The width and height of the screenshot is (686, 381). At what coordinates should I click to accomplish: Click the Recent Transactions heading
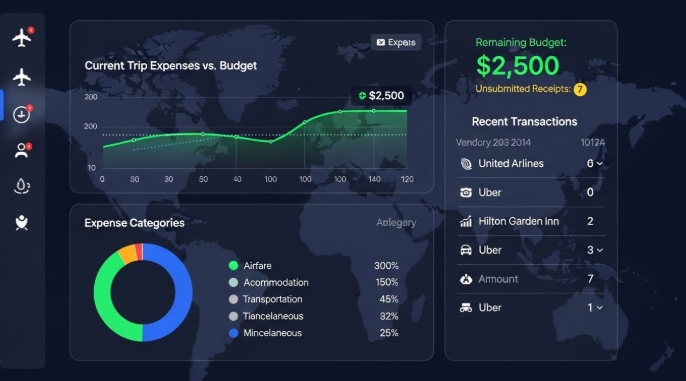click(524, 122)
